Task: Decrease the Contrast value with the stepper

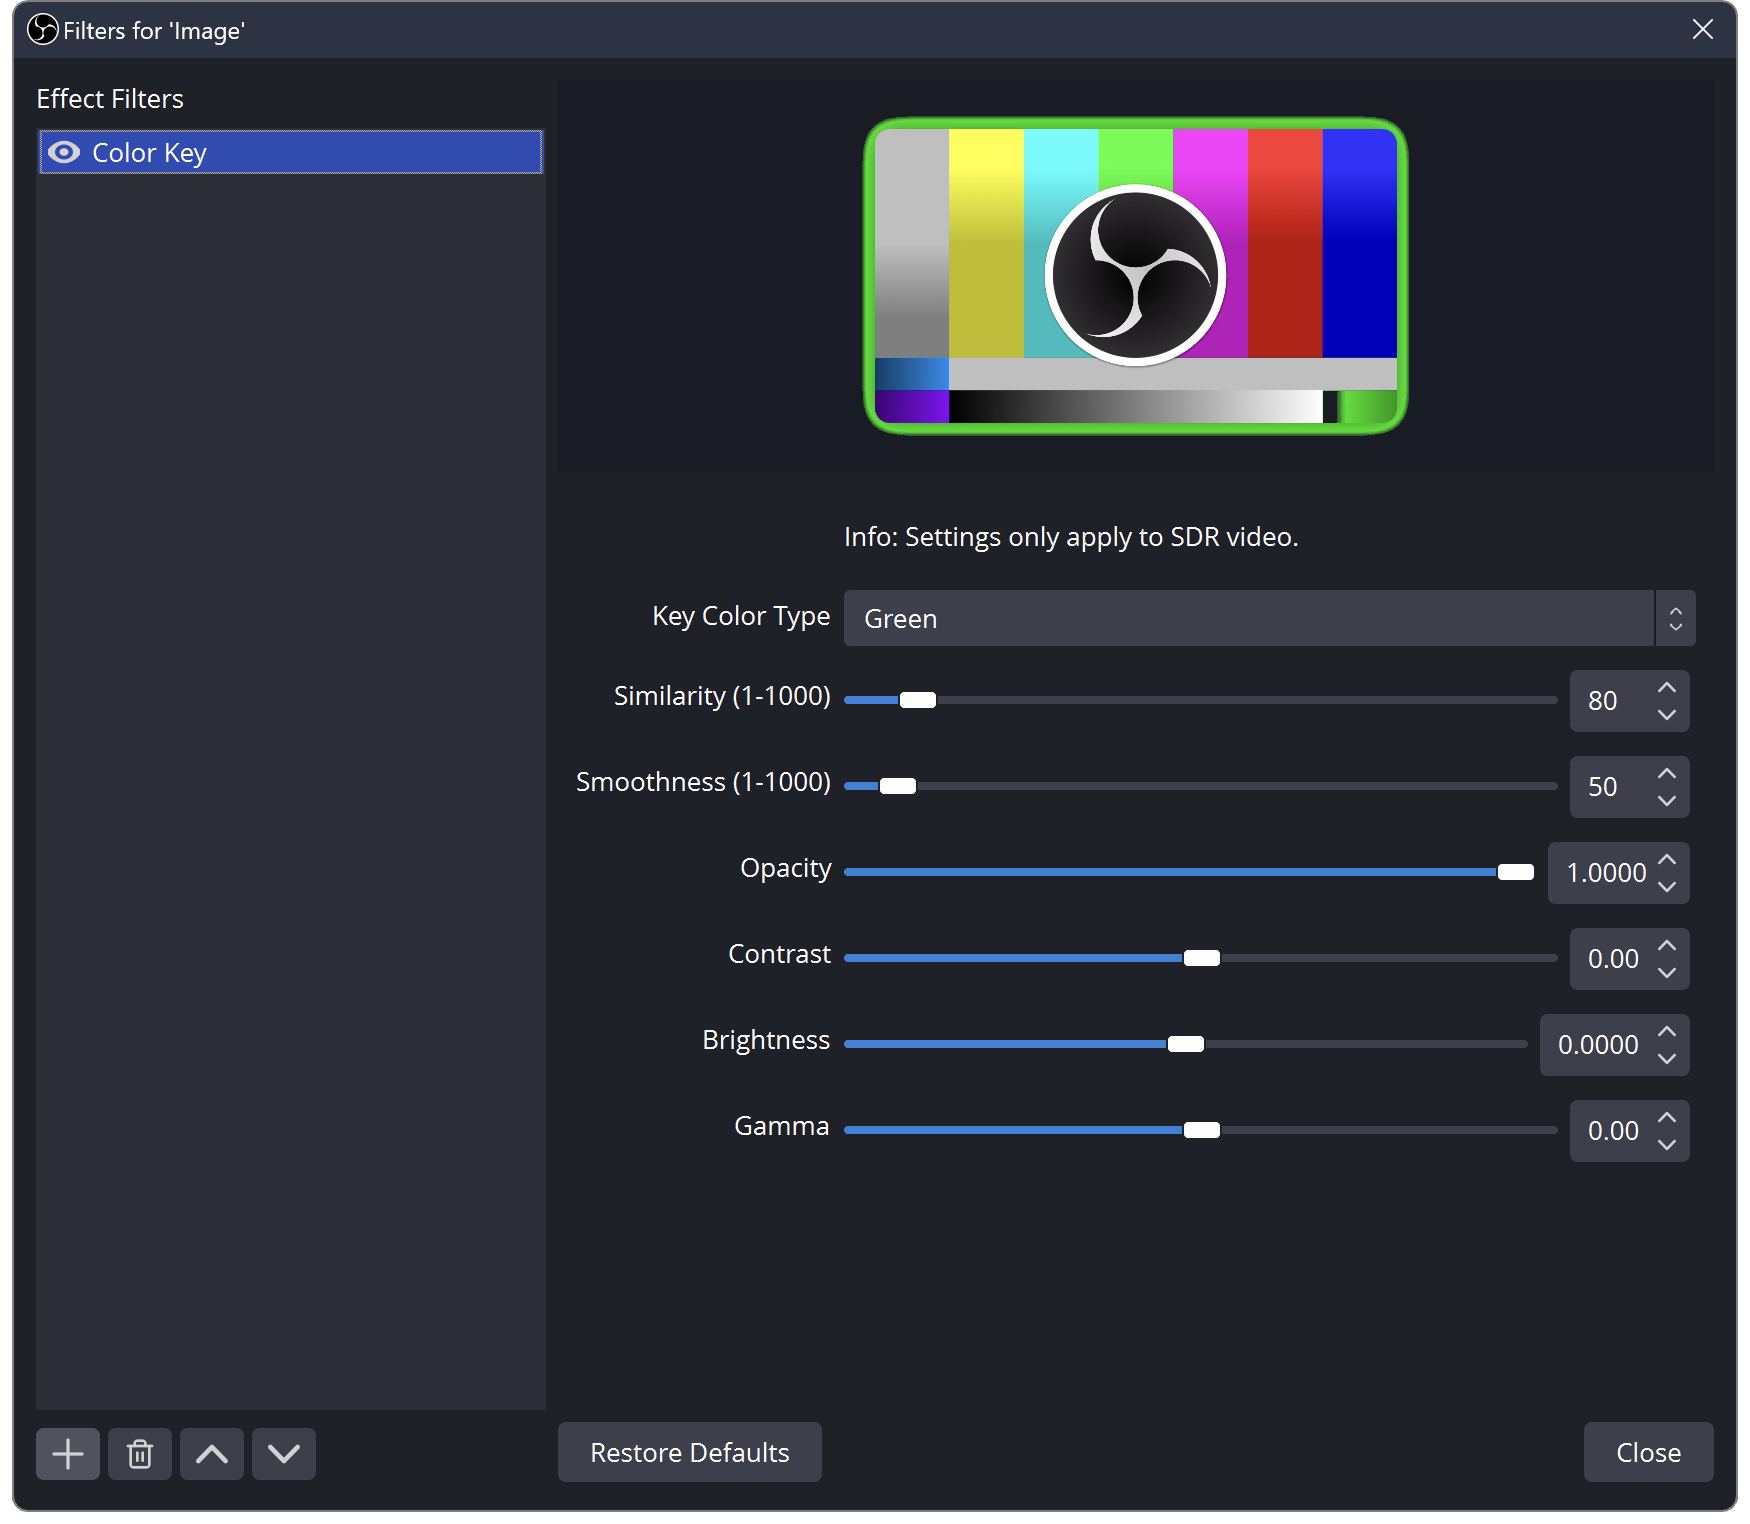Action: [1666, 973]
